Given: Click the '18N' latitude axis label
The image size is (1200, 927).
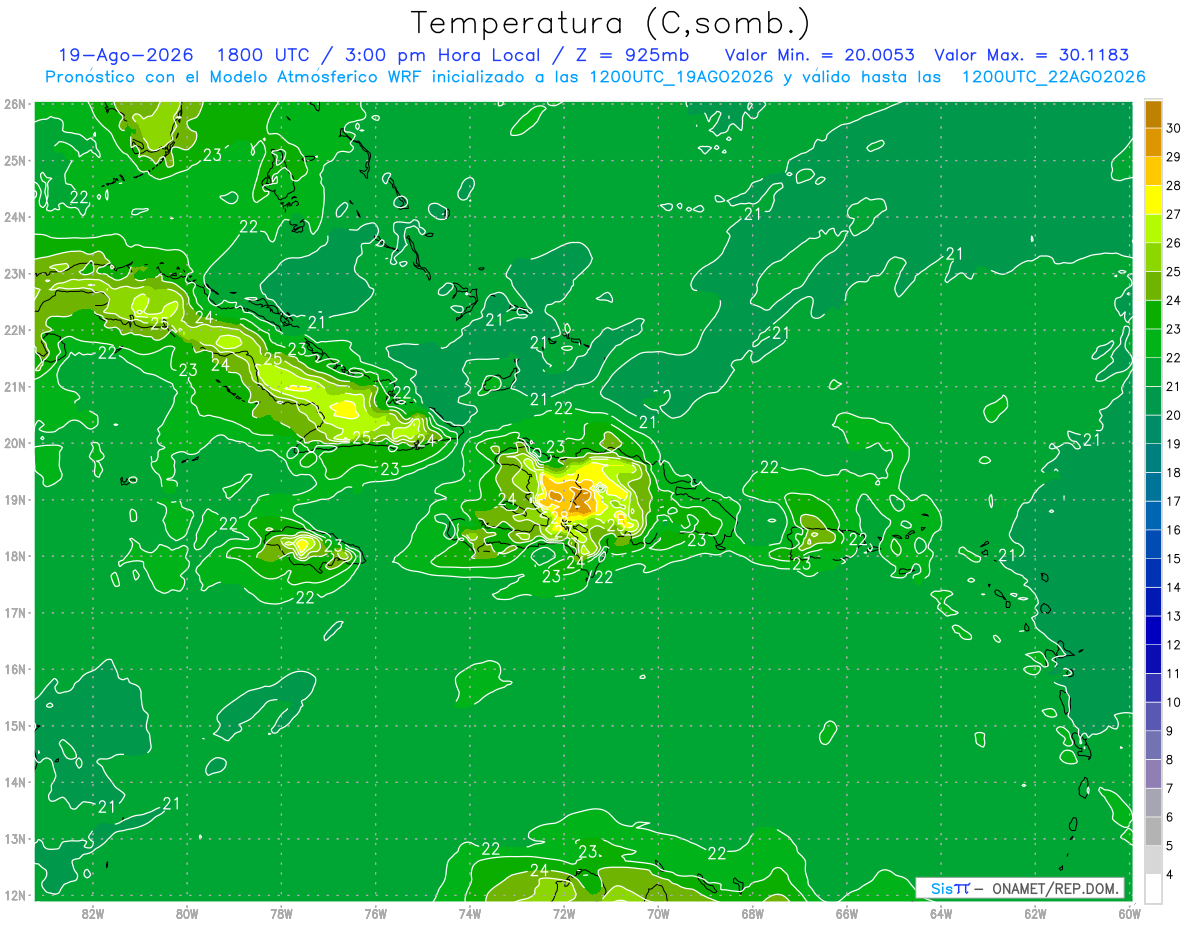Looking at the screenshot, I should [x=16, y=556].
